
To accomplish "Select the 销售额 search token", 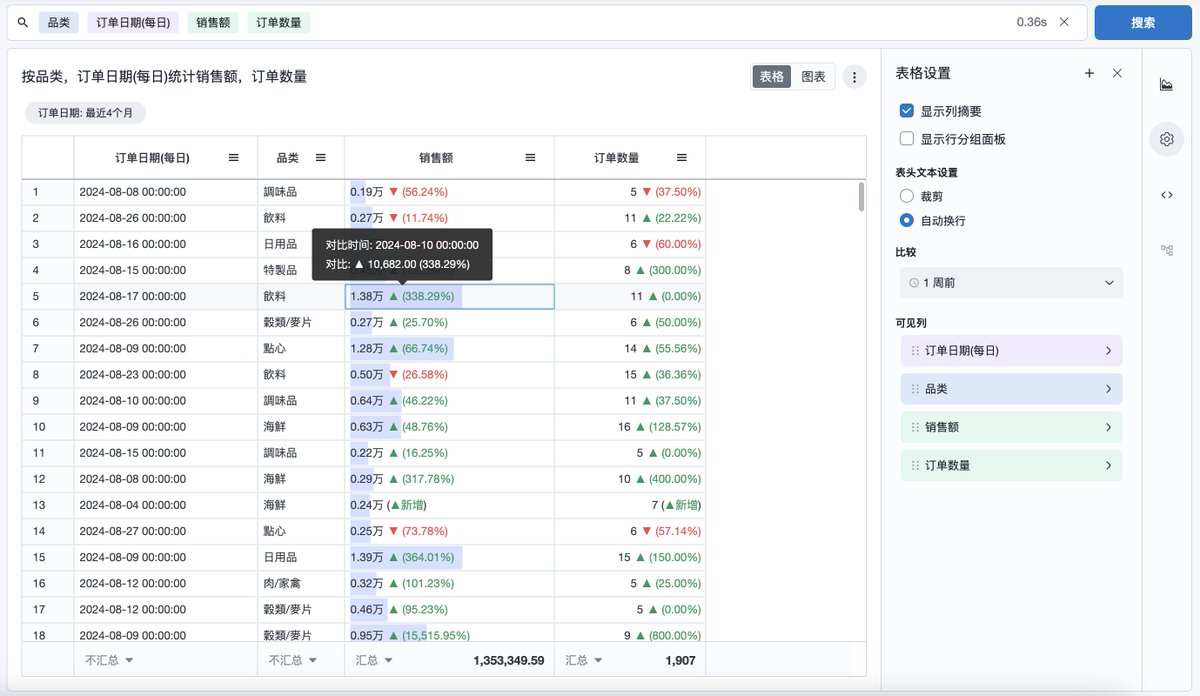I will click(213, 22).
